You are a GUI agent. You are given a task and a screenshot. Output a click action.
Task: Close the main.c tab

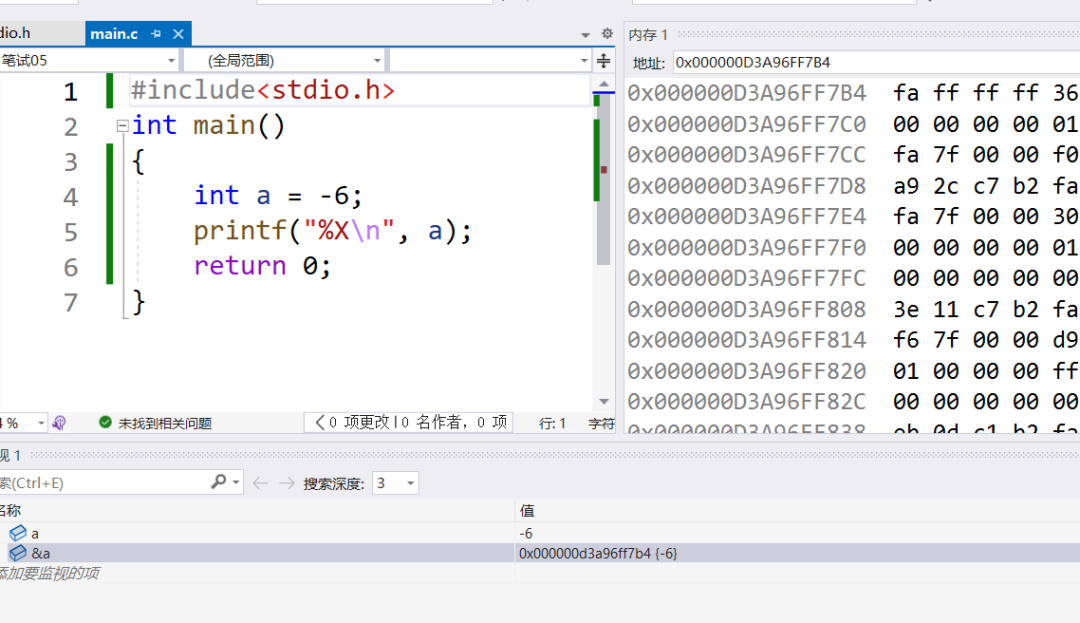tap(178, 34)
